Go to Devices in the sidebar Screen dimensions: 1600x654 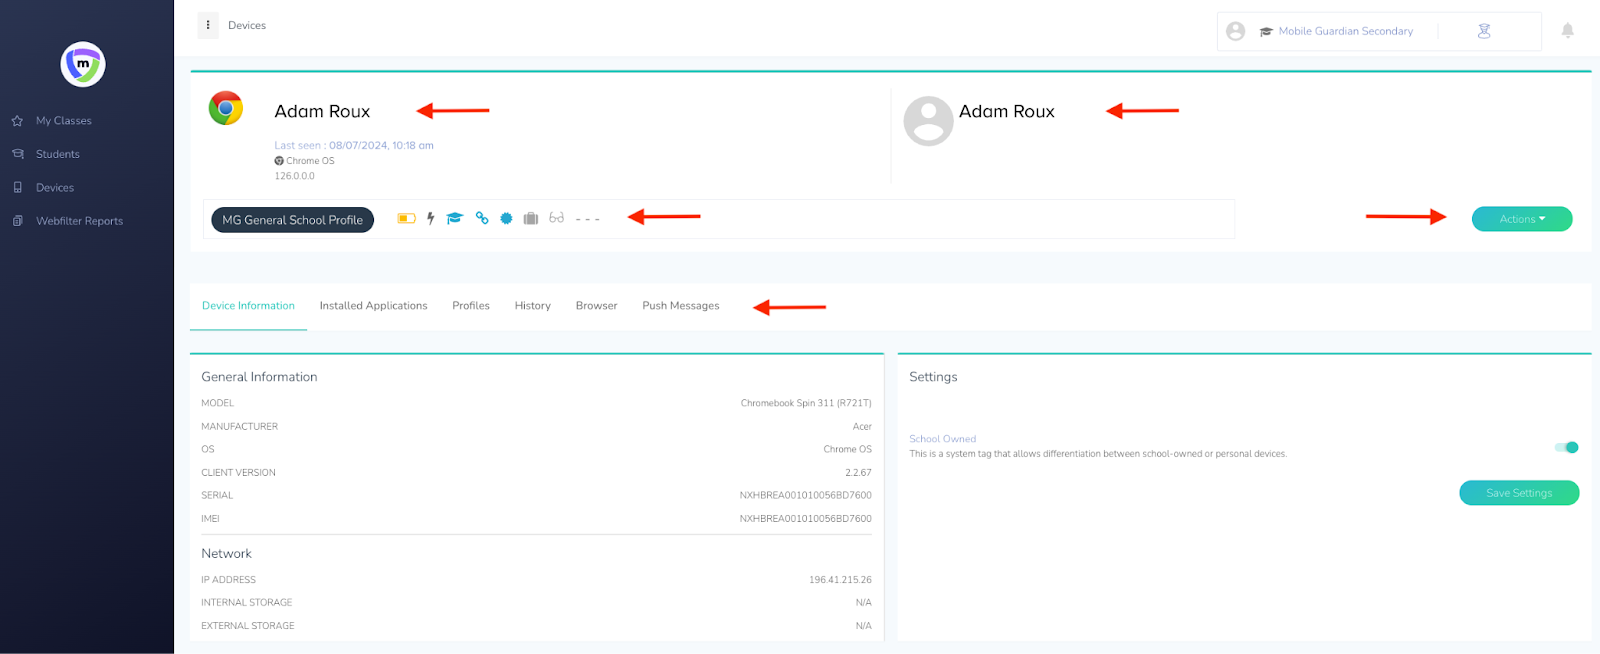pyautogui.click(x=55, y=188)
